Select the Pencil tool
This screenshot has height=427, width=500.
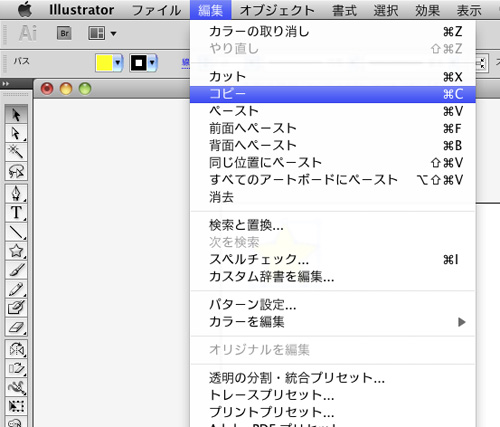click(16, 289)
